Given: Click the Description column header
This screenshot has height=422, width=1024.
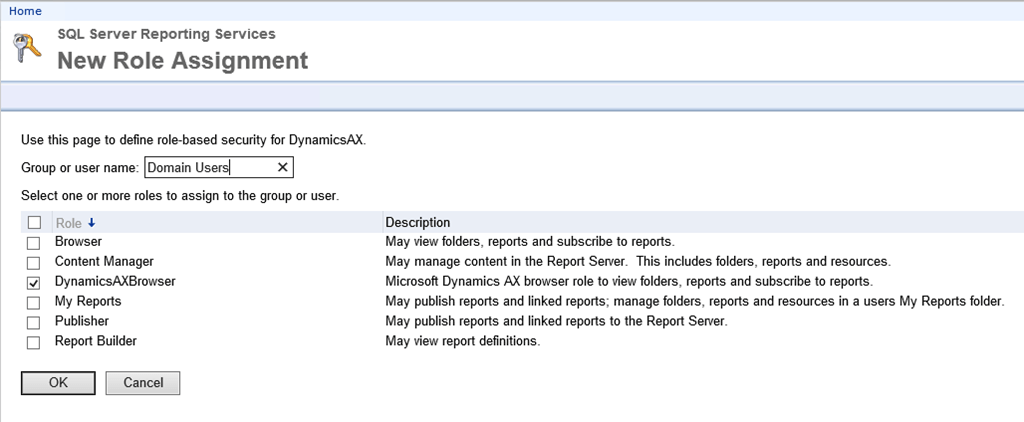Looking at the screenshot, I should tap(417, 223).
